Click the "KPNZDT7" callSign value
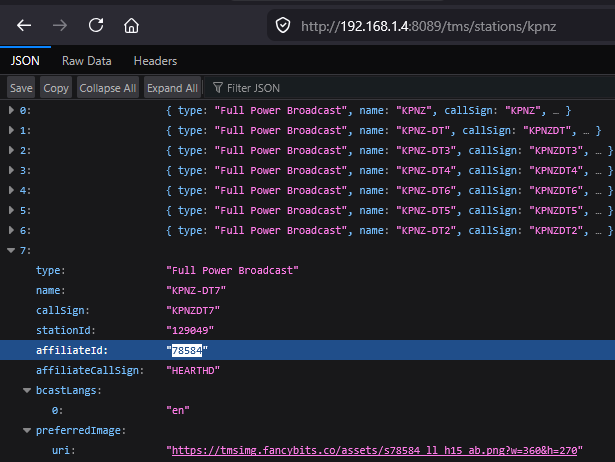 [193, 310]
